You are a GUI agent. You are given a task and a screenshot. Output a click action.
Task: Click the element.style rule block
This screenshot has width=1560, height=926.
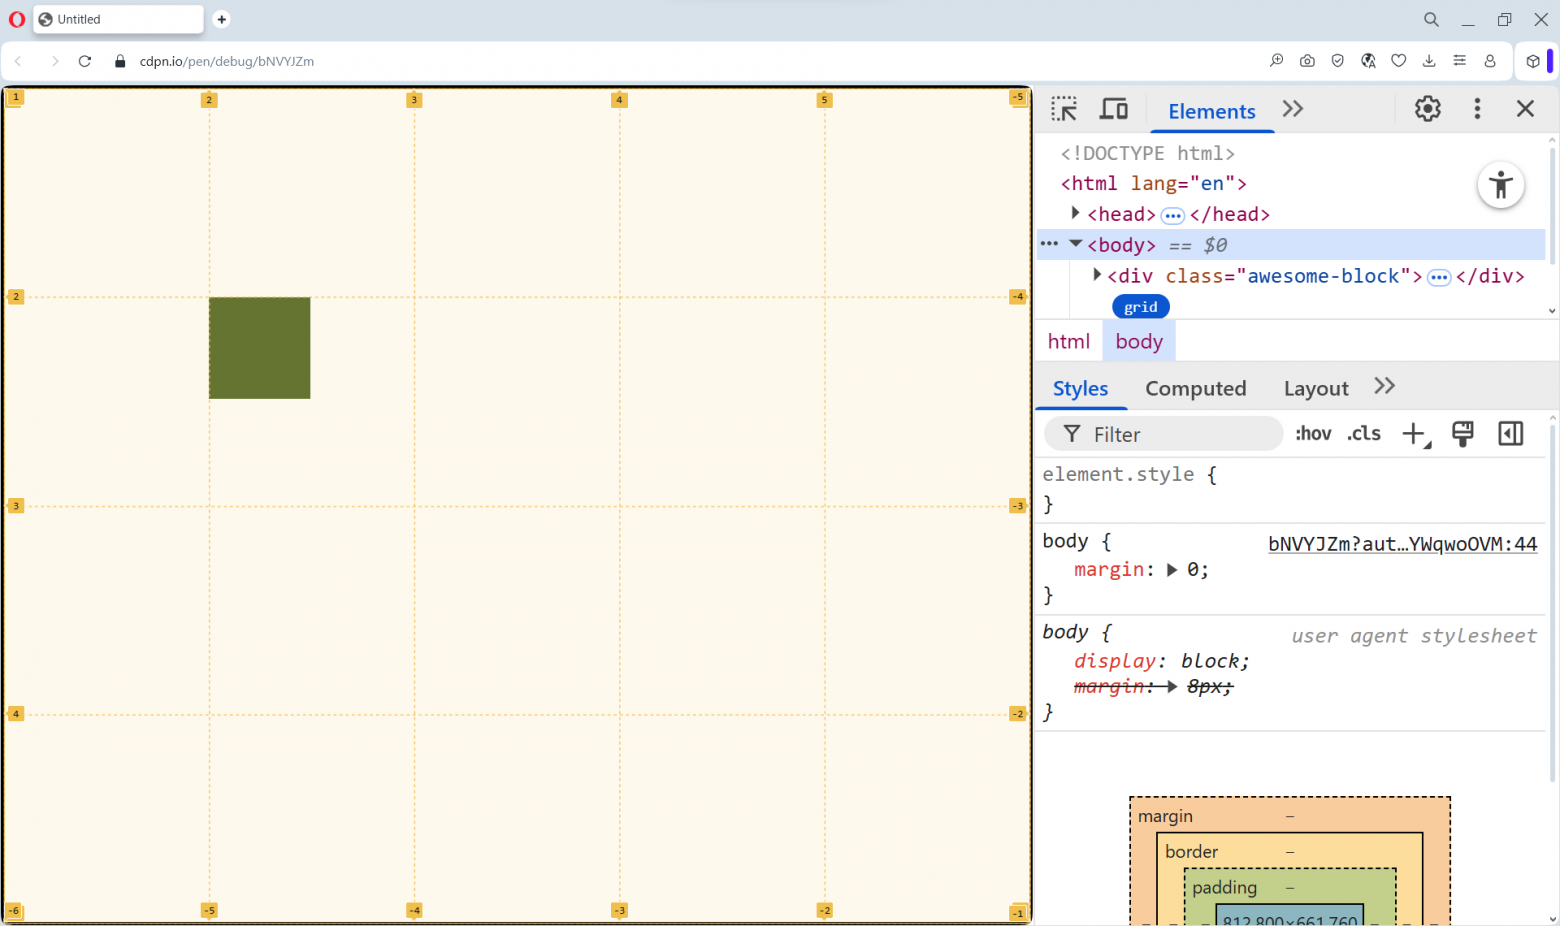(1290, 489)
